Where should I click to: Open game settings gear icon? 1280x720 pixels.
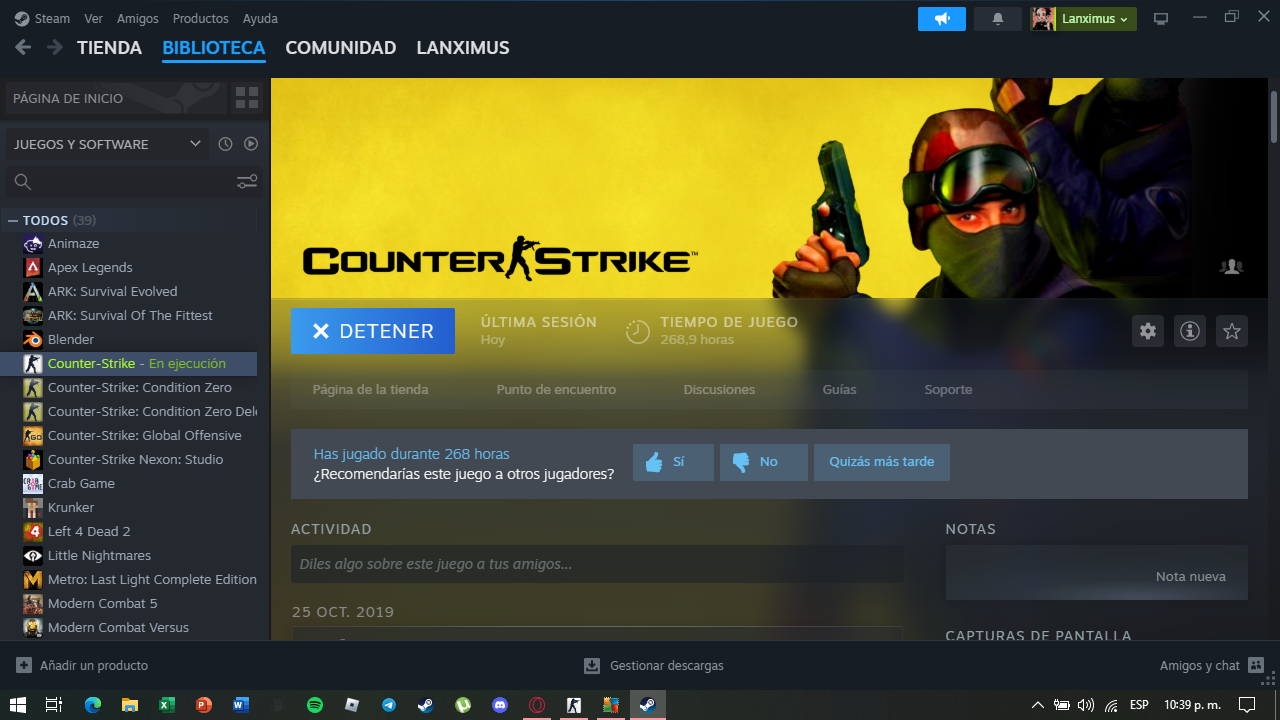click(x=1148, y=331)
